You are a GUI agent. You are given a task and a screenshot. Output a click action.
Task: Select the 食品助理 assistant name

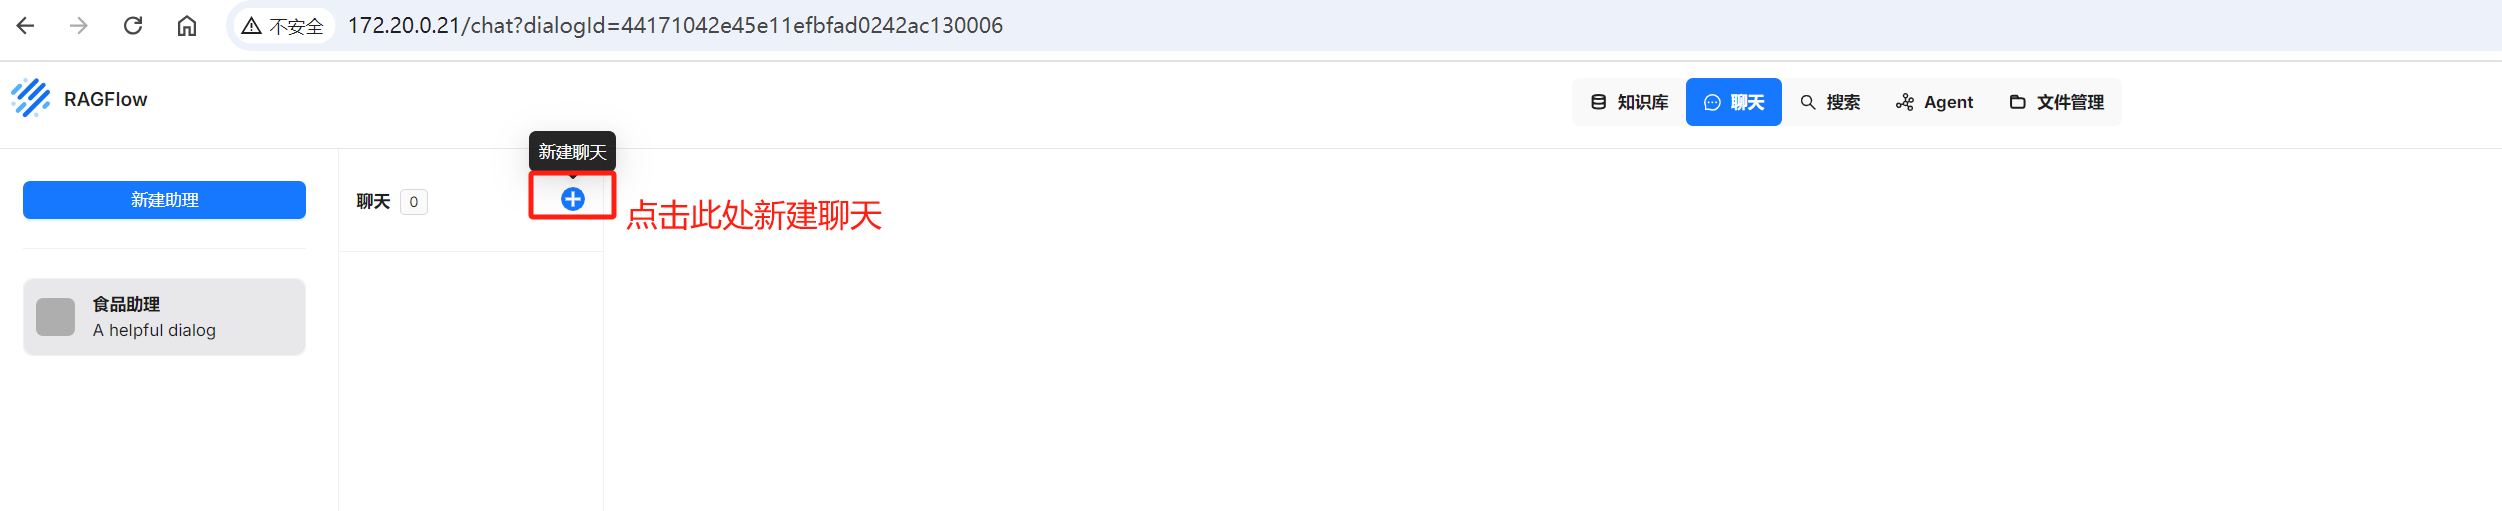click(x=127, y=304)
